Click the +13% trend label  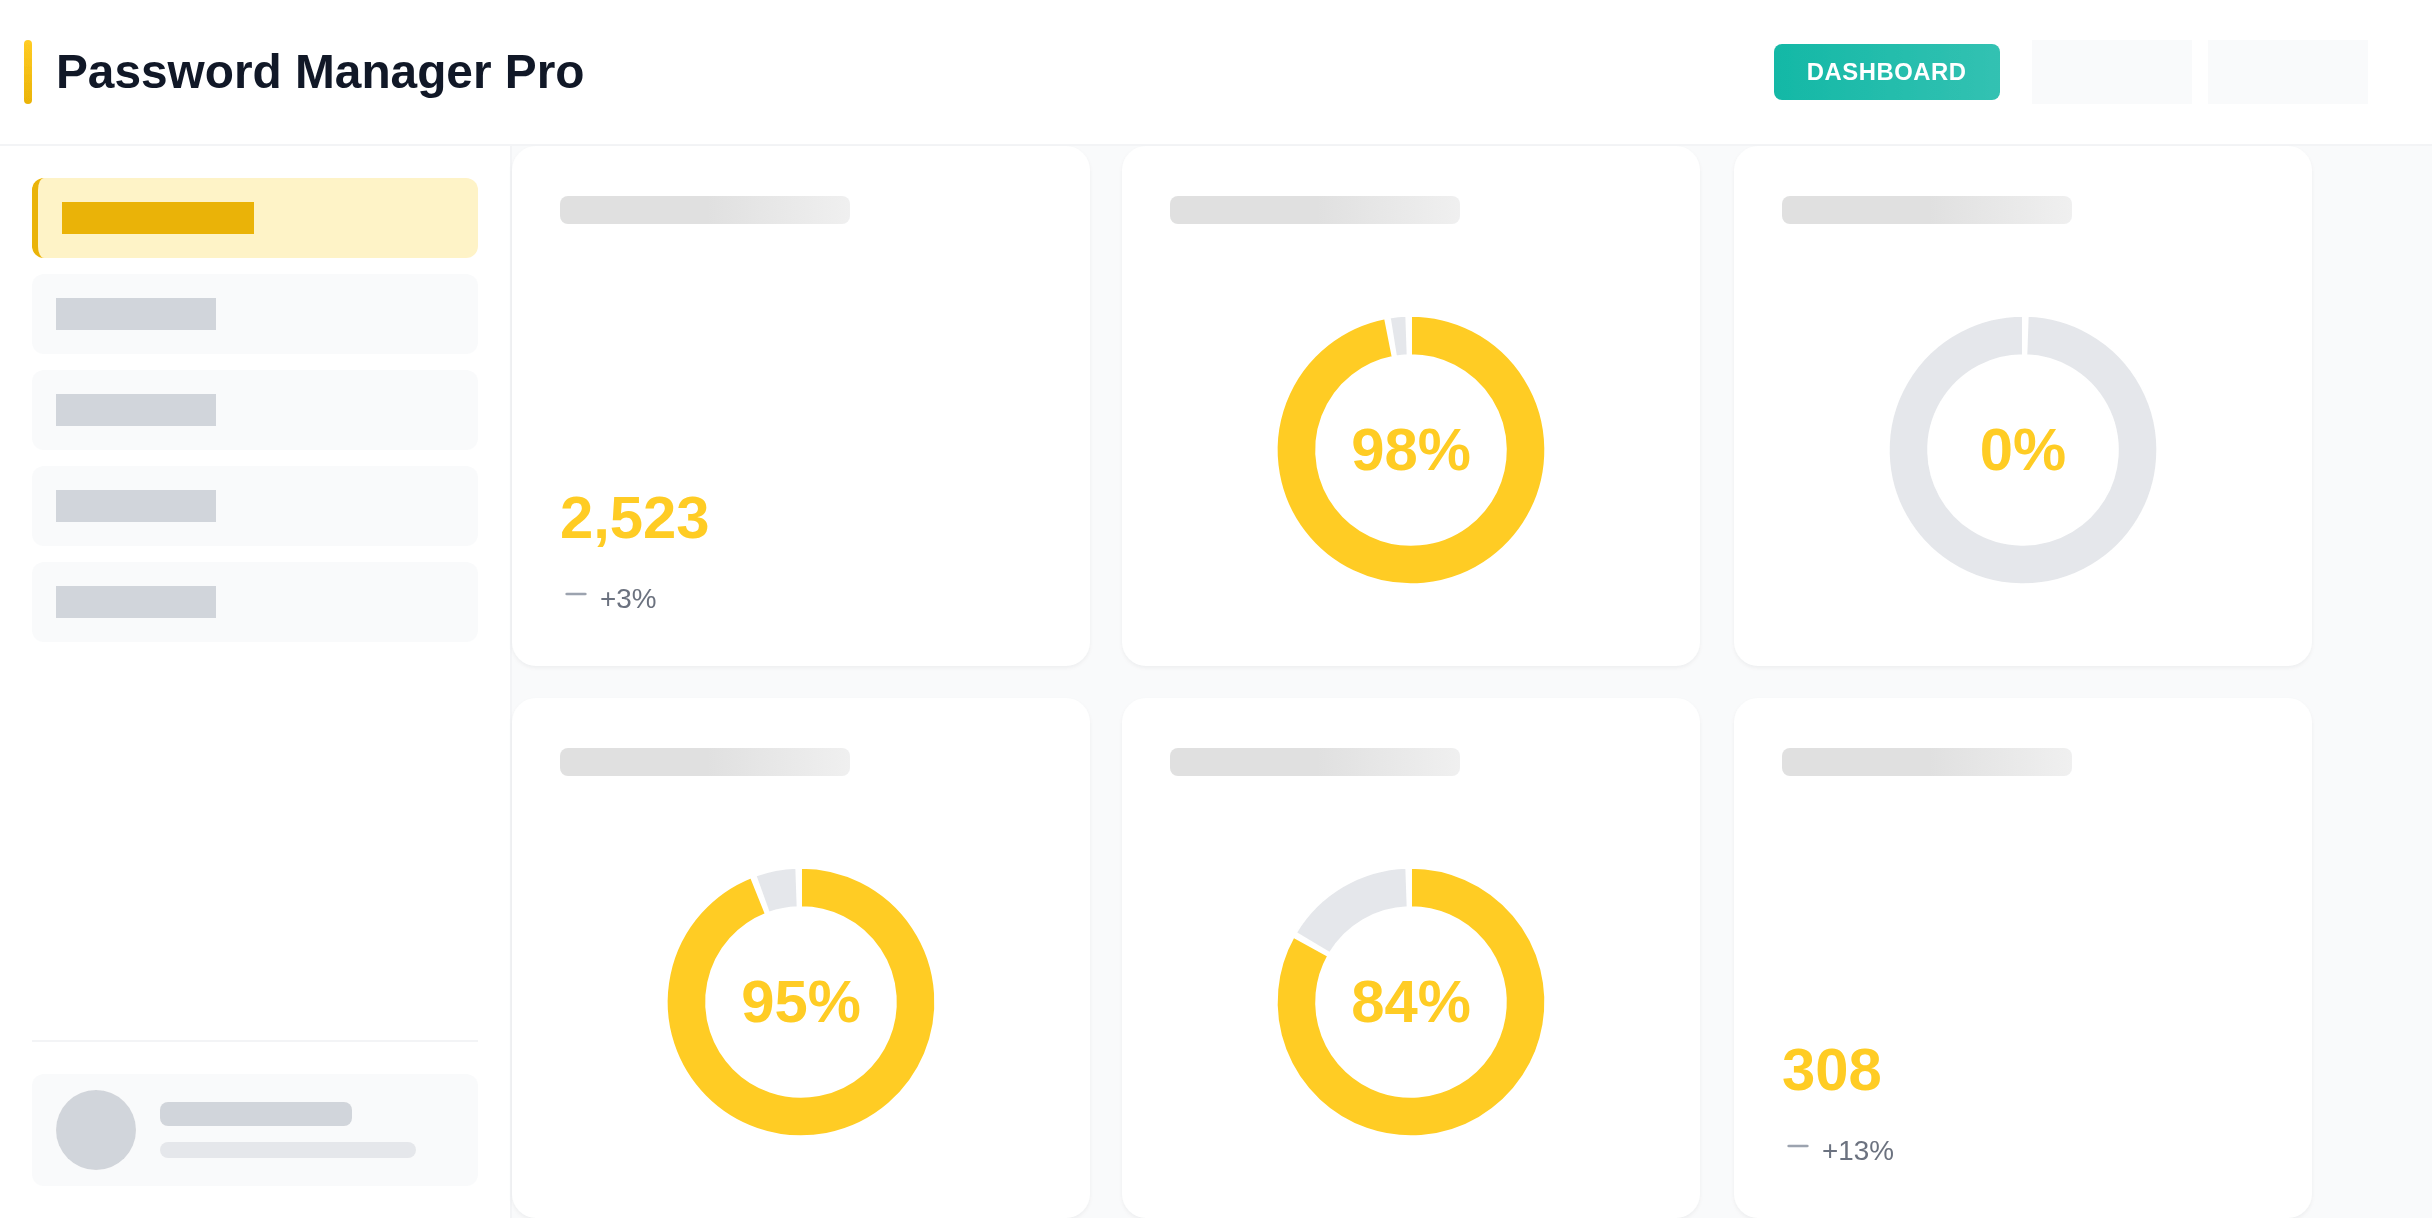(x=1858, y=1151)
